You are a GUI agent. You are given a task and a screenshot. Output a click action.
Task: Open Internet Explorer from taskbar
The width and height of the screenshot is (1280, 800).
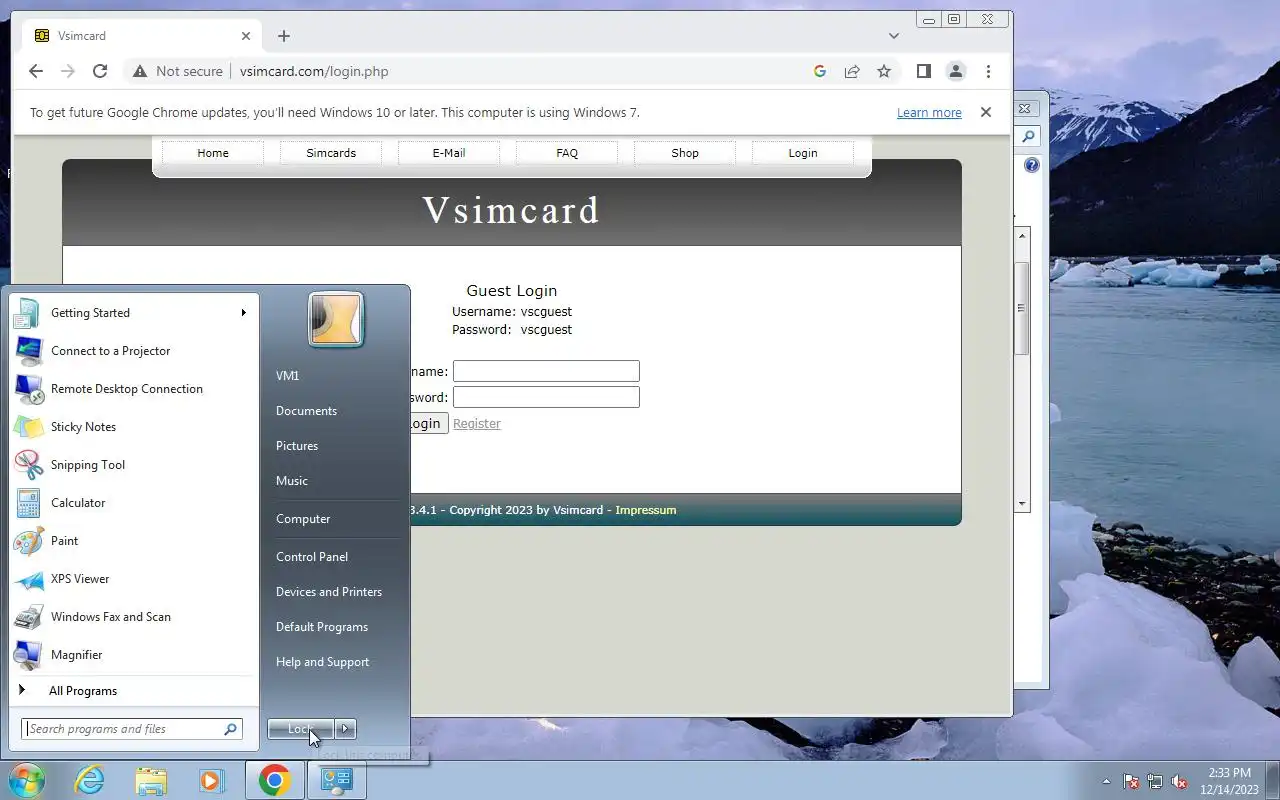pos(90,780)
